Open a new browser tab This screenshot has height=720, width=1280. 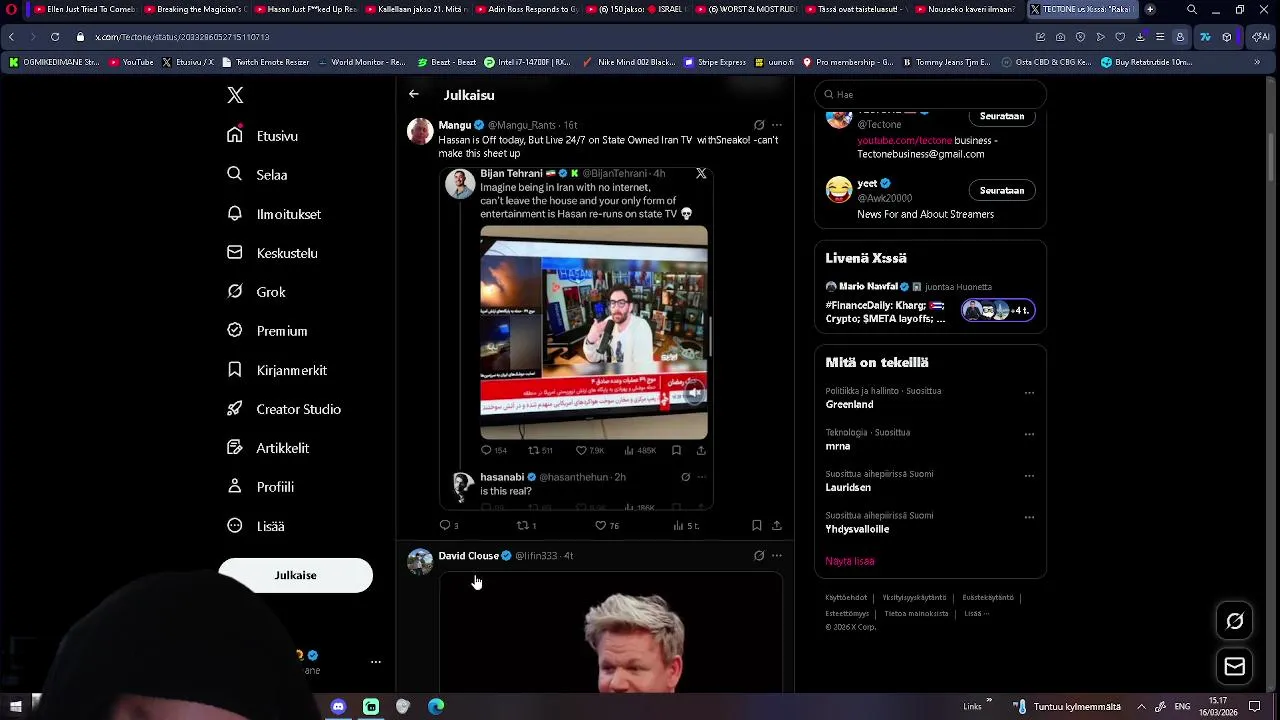[1150, 9]
